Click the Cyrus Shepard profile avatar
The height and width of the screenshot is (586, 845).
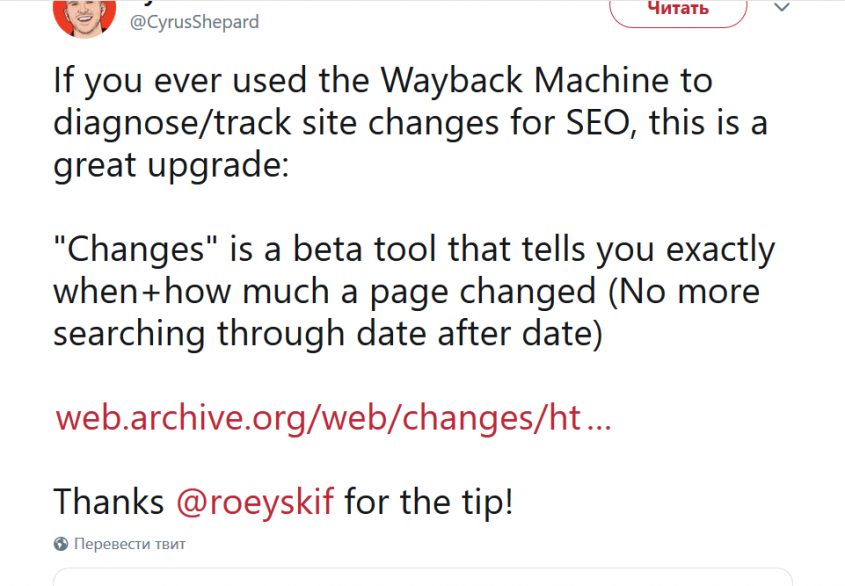click(85, 15)
